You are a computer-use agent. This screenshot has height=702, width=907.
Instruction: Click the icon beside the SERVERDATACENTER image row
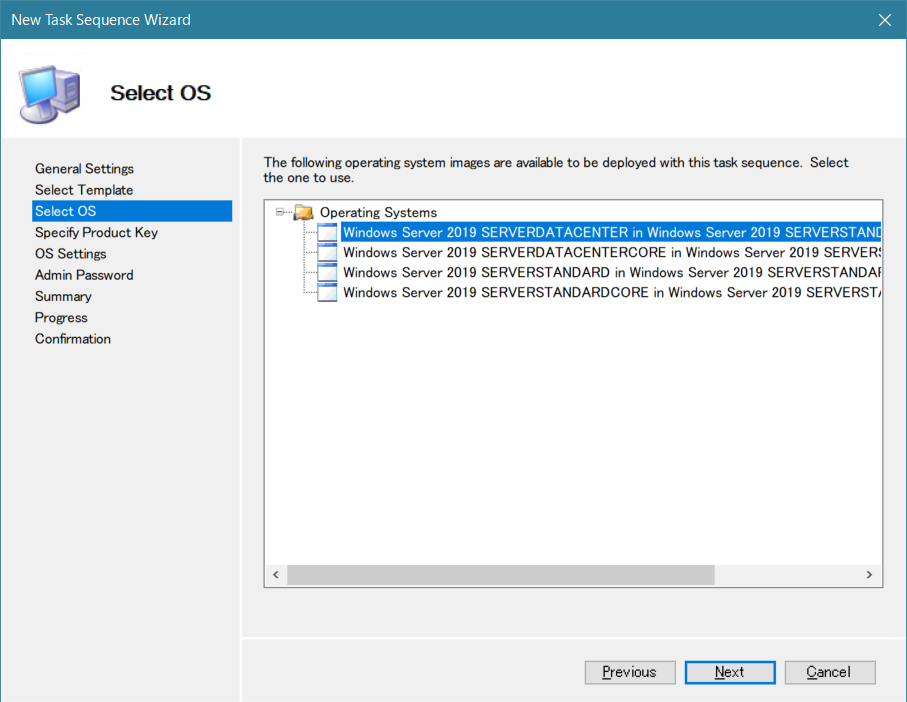point(327,232)
